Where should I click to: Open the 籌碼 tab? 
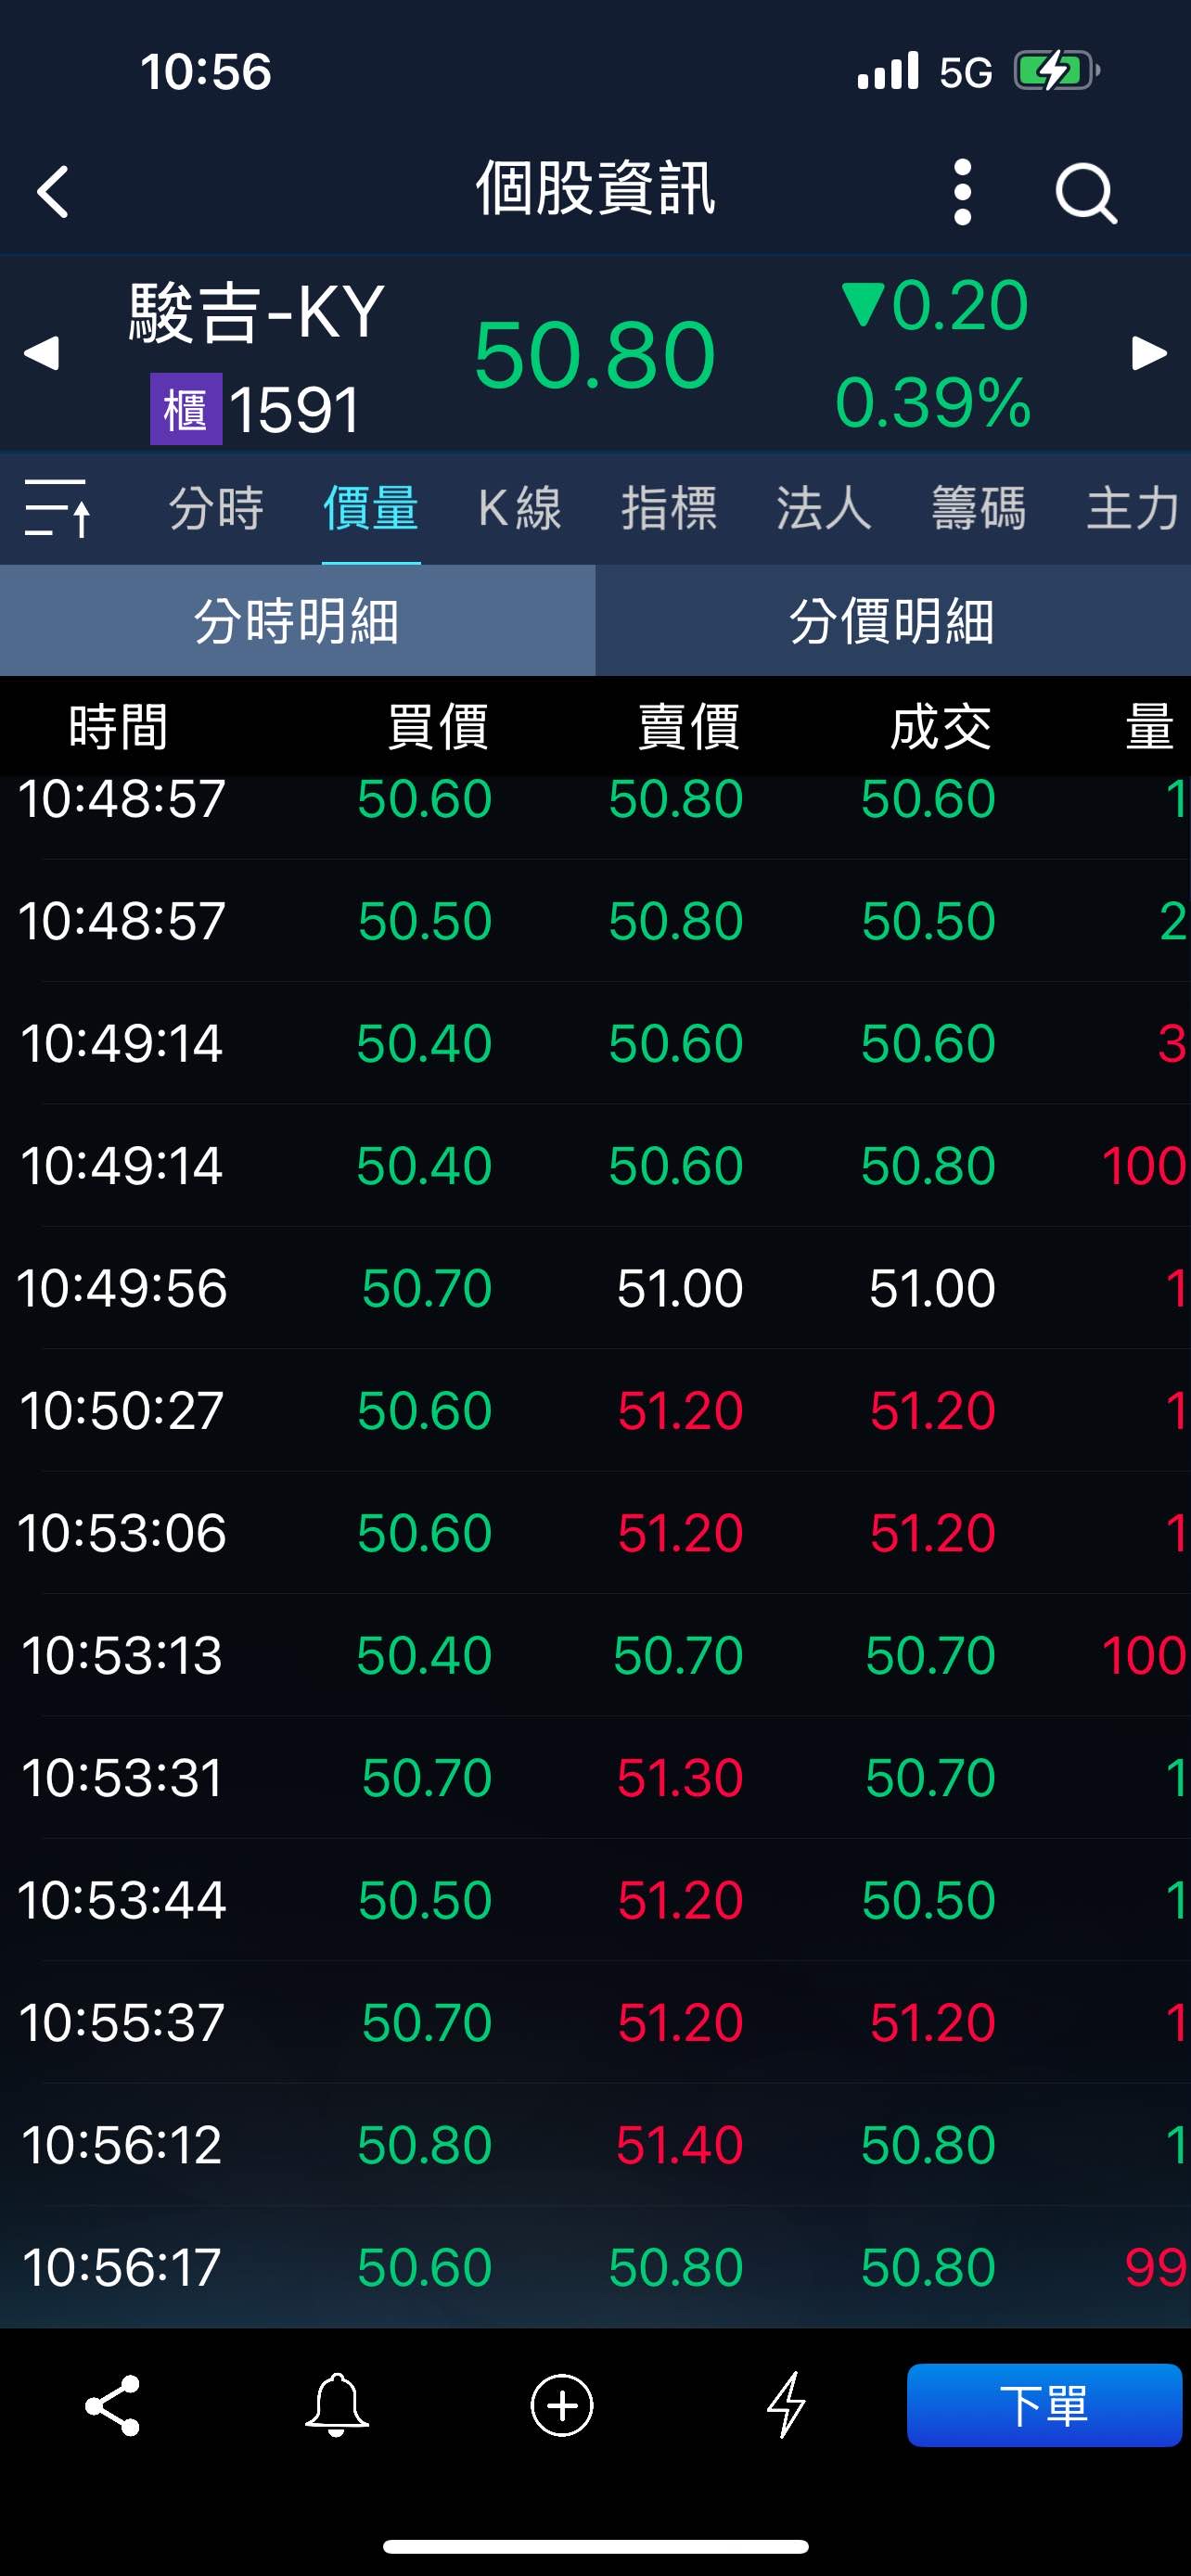coord(979,508)
